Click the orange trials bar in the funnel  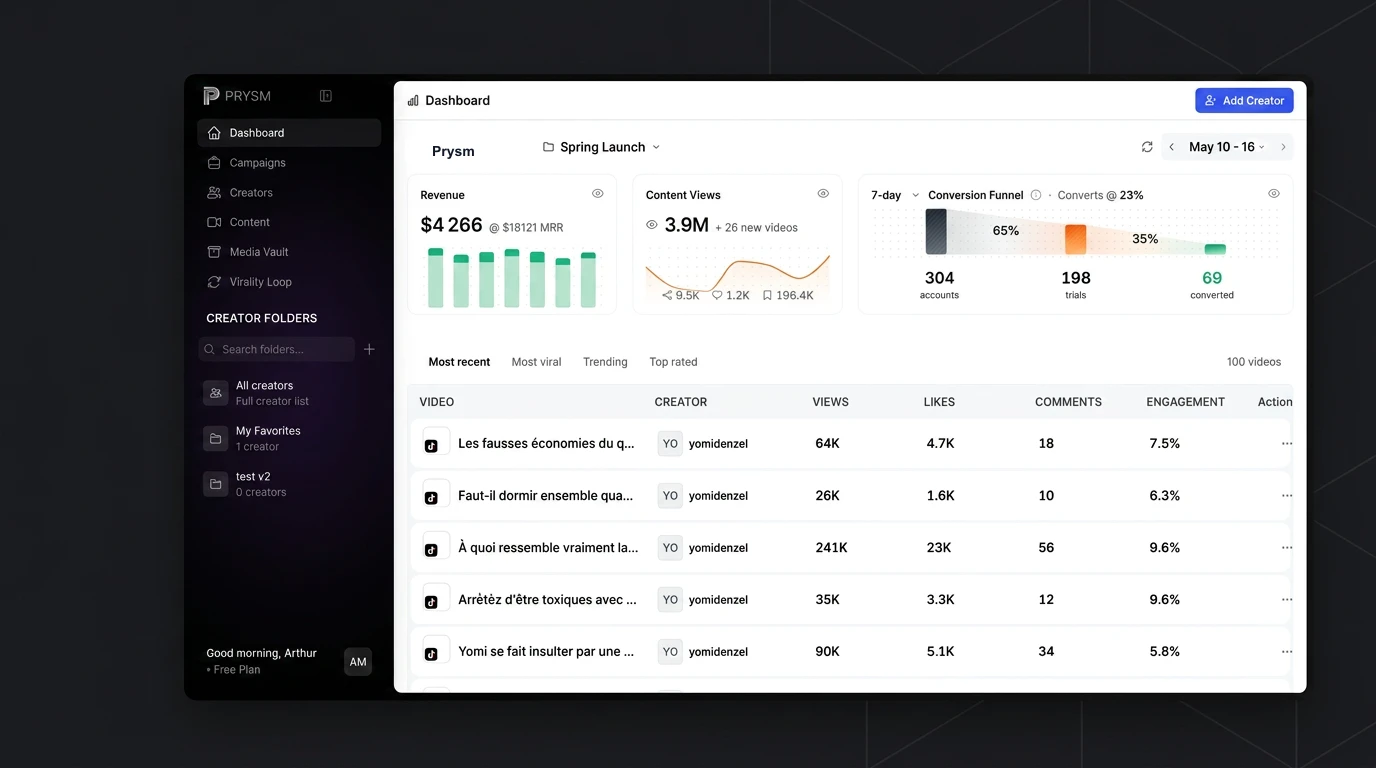(1075, 239)
